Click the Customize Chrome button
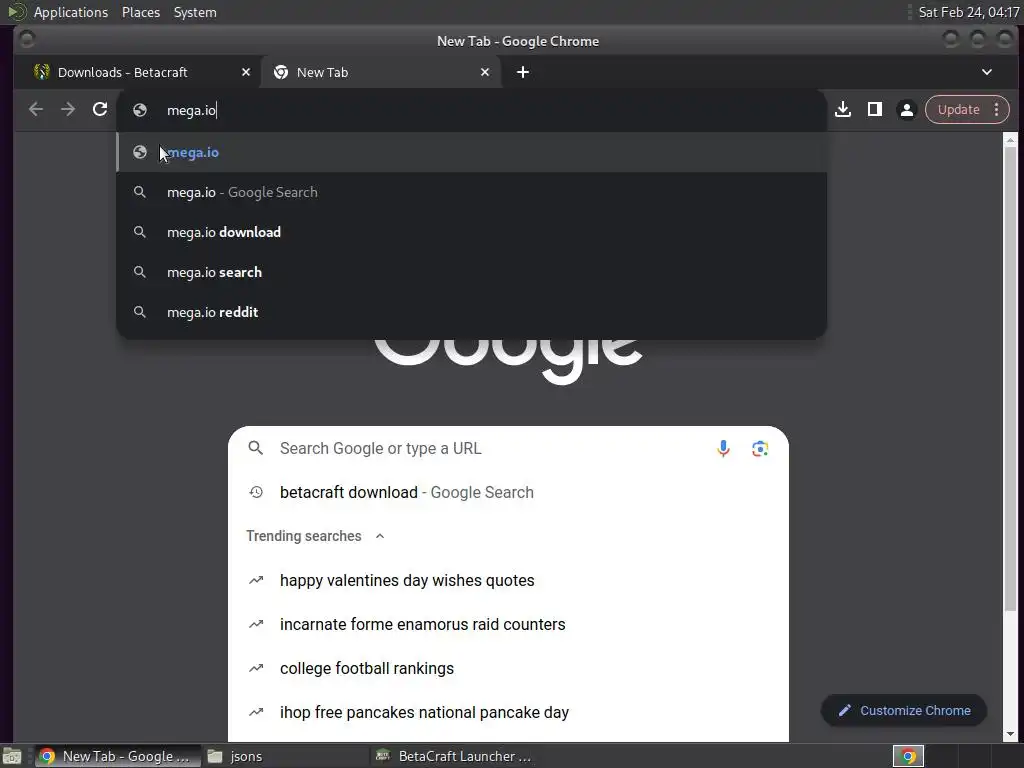 coord(904,710)
